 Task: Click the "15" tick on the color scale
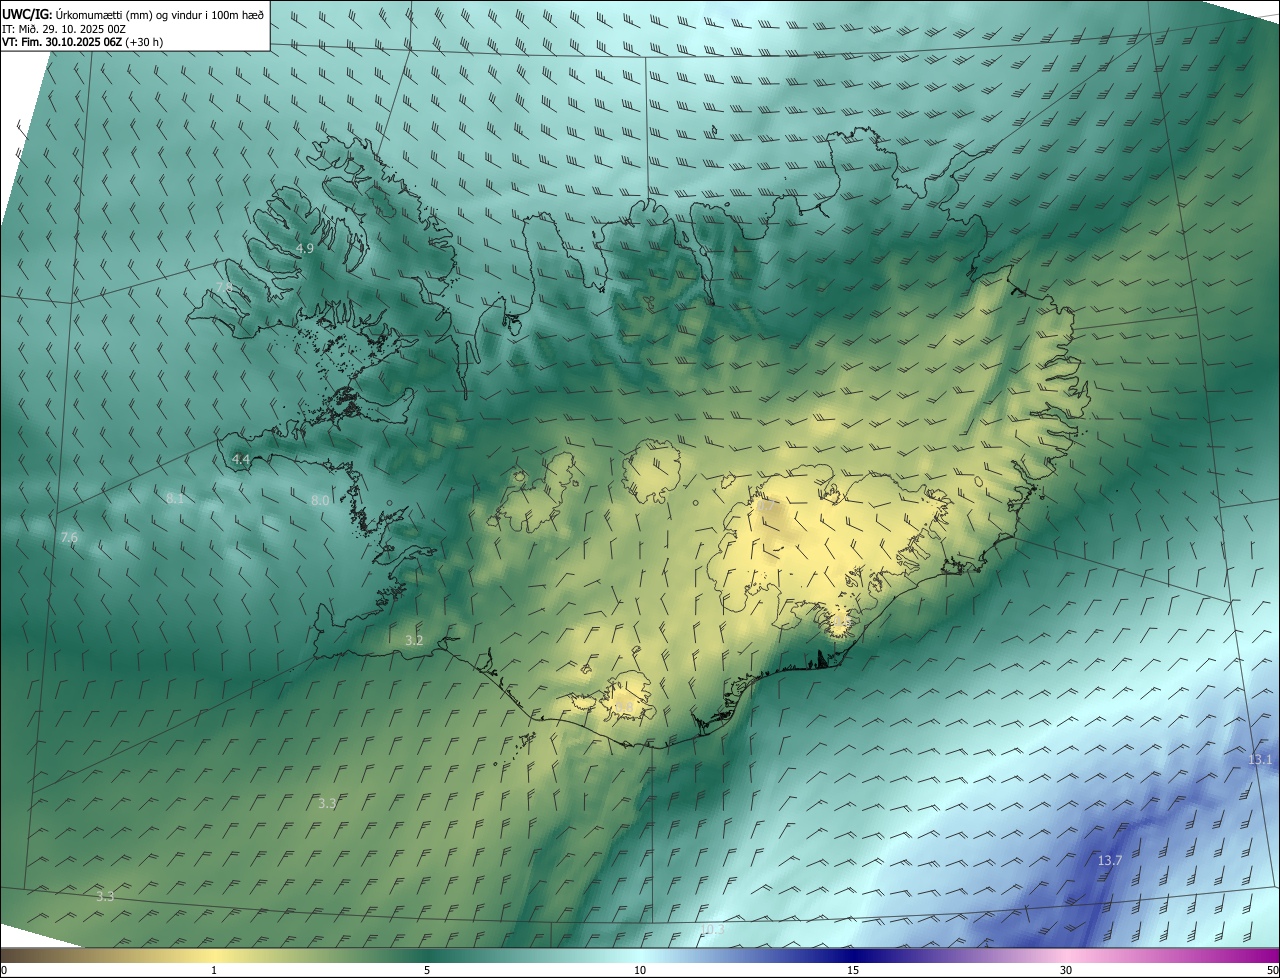point(853,970)
